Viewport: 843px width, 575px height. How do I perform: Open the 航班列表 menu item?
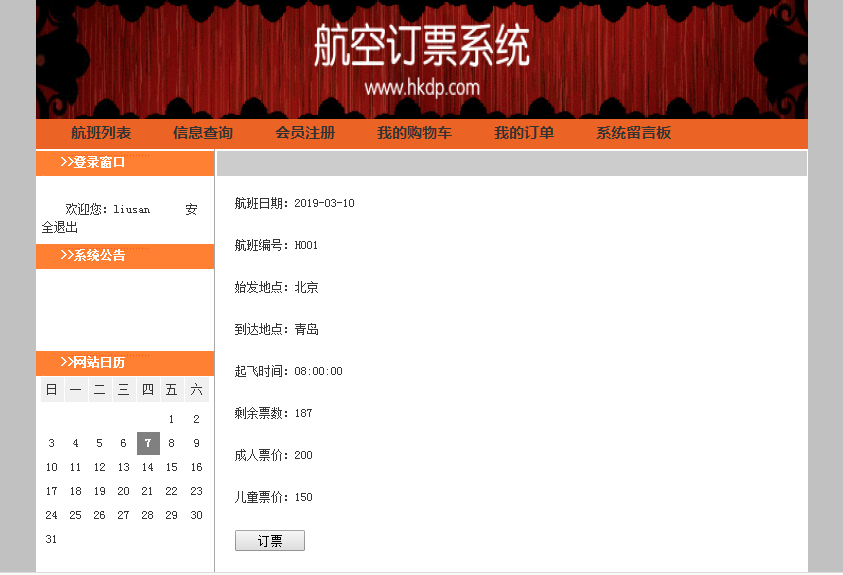pyautogui.click(x=101, y=133)
